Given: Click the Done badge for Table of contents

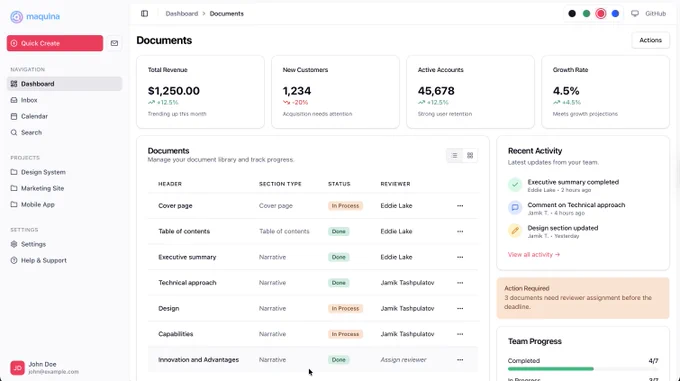Looking at the screenshot, I should coord(339,231).
